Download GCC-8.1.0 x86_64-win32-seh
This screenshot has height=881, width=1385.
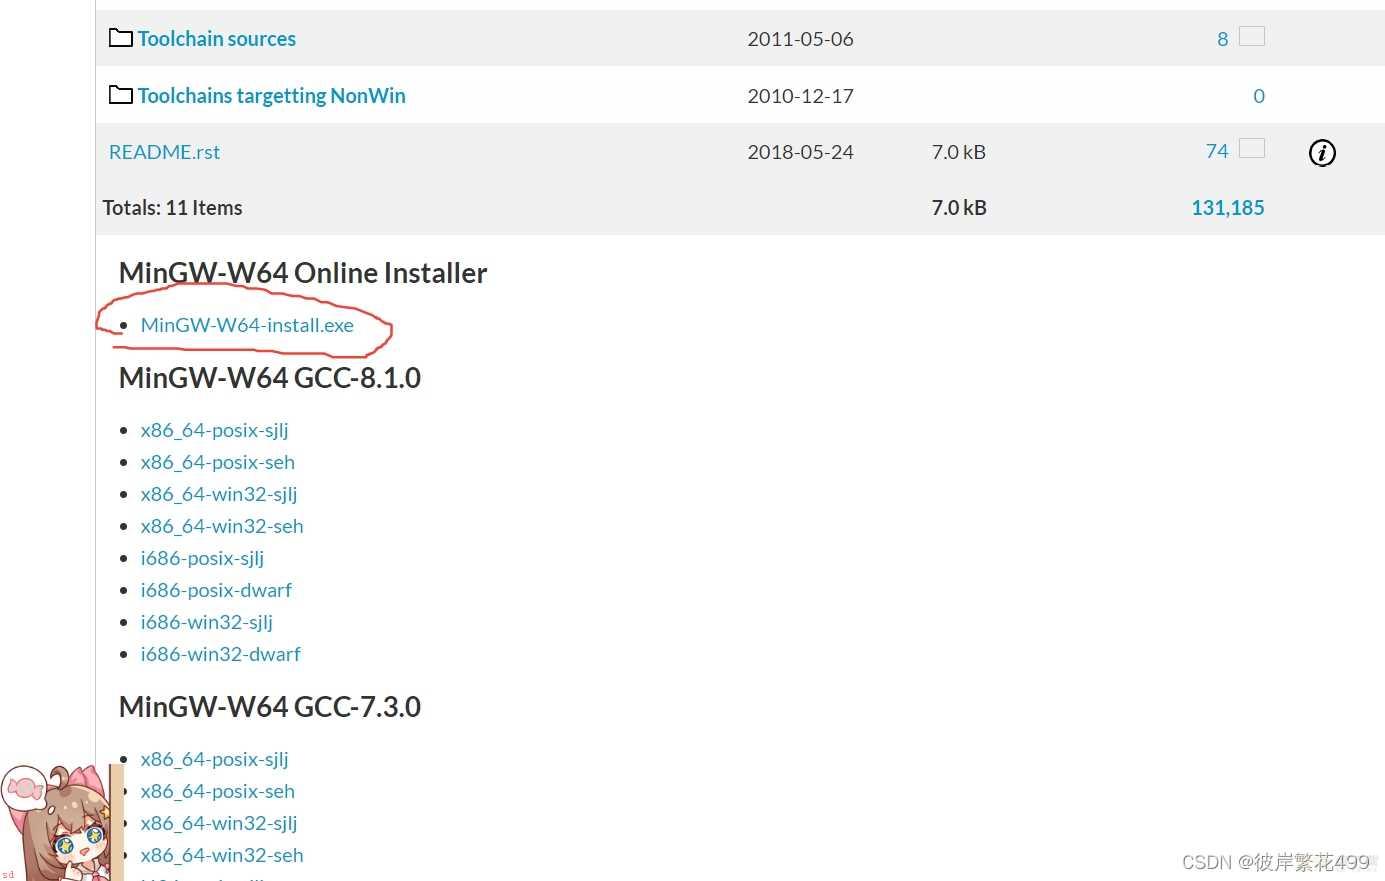222,526
